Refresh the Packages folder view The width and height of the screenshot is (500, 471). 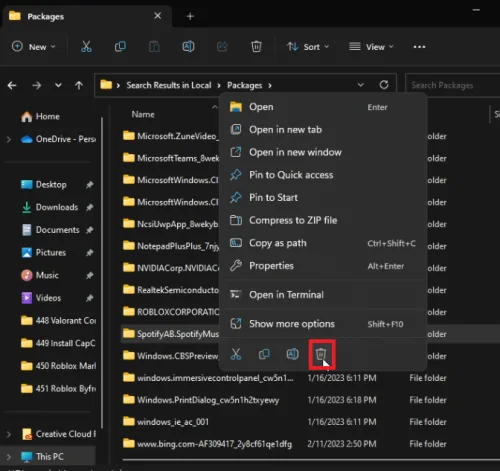coord(384,85)
